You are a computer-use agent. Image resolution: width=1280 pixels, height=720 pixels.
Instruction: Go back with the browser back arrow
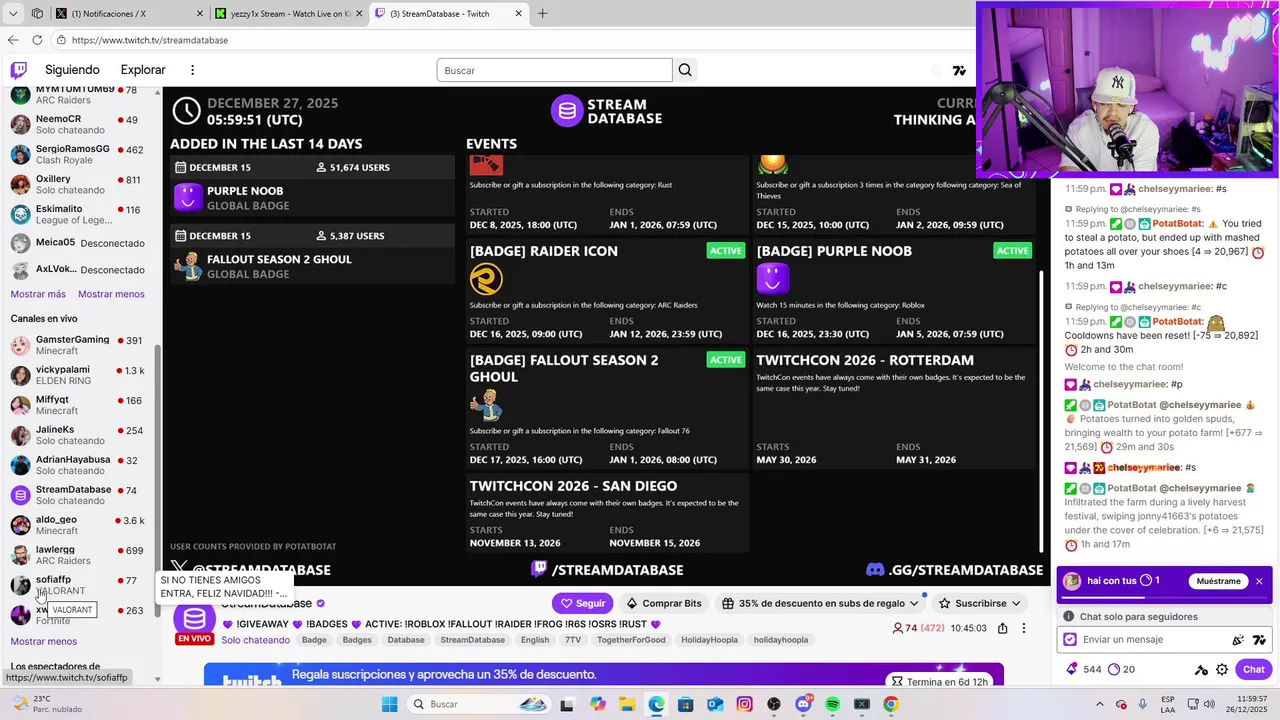(x=13, y=40)
